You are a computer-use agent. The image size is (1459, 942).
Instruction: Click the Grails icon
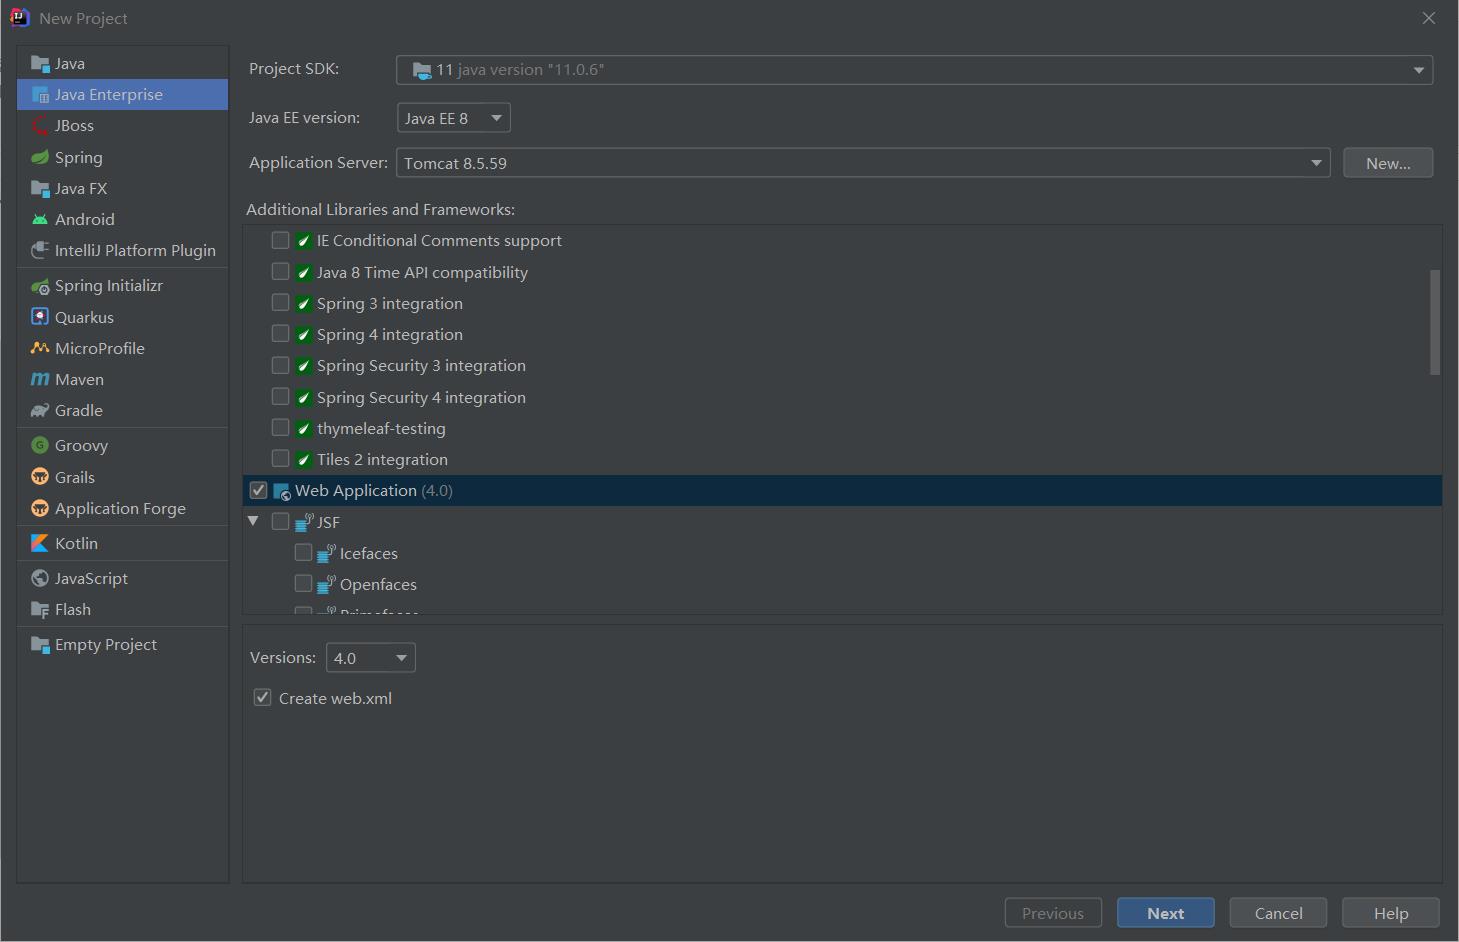click(x=40, y=477)
